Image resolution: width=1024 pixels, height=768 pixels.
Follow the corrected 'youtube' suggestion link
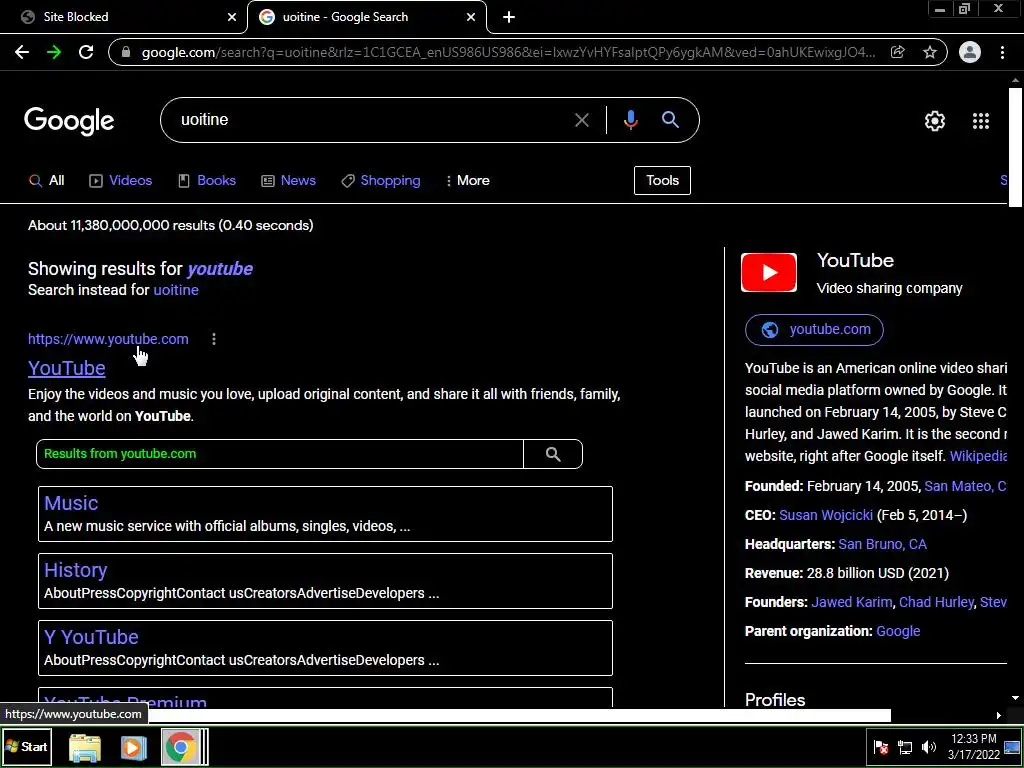click(220, 269)
